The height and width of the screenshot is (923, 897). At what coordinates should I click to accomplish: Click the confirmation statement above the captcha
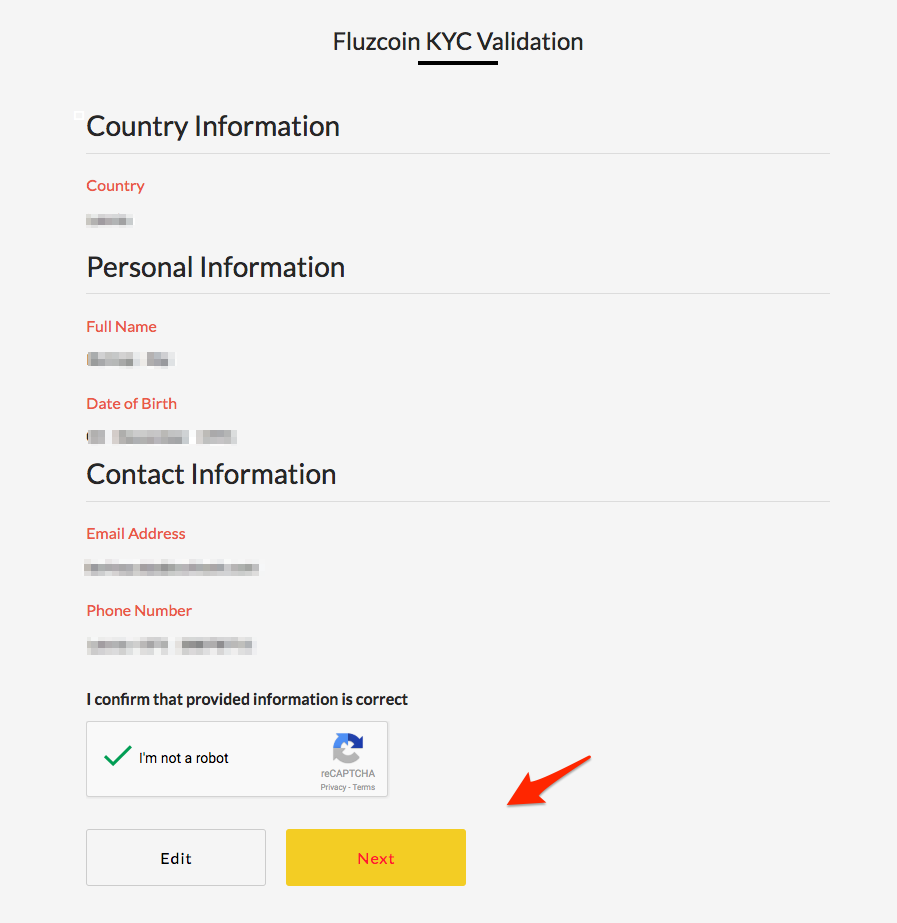(247, 699)
